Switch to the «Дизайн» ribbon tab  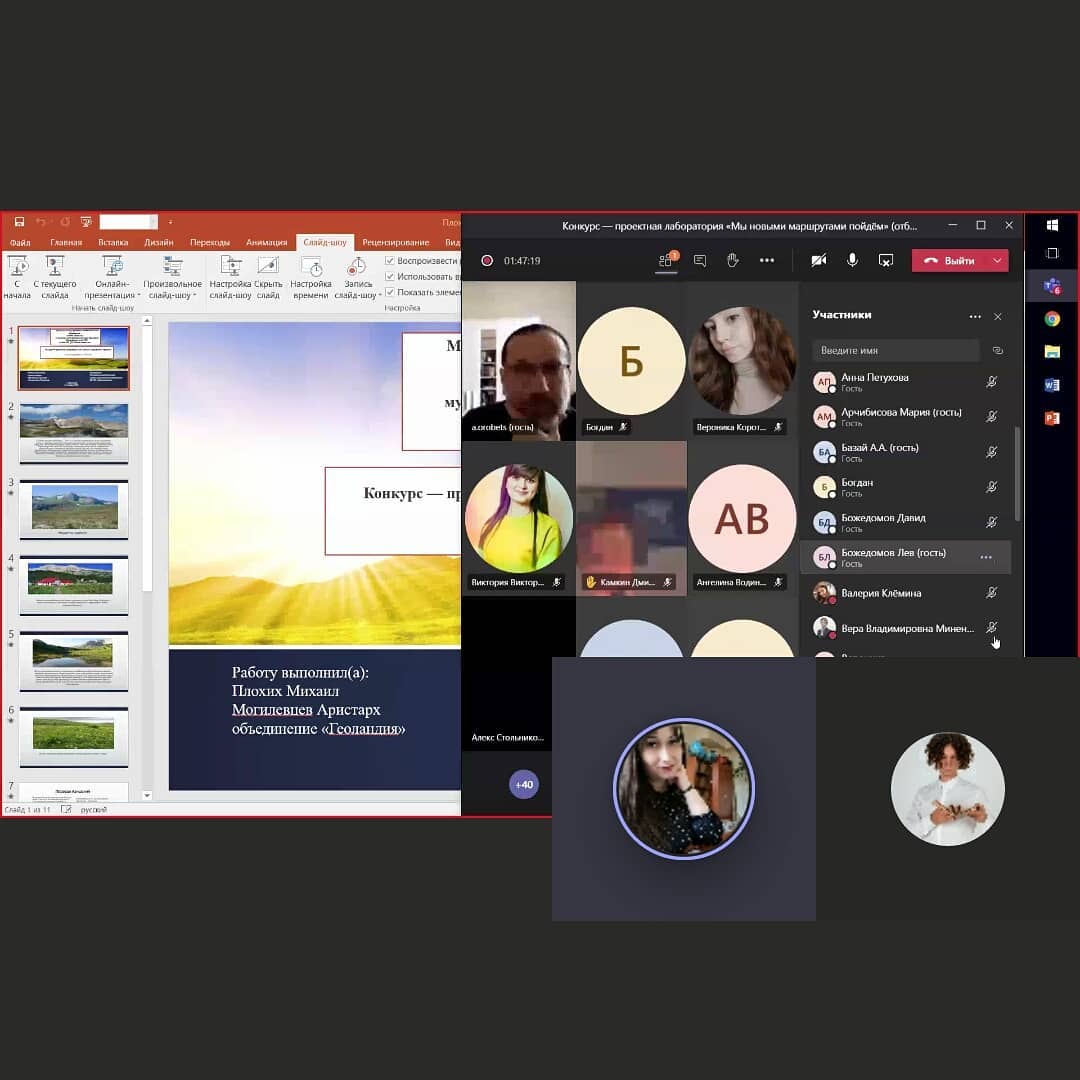click(x=158, y=242)
